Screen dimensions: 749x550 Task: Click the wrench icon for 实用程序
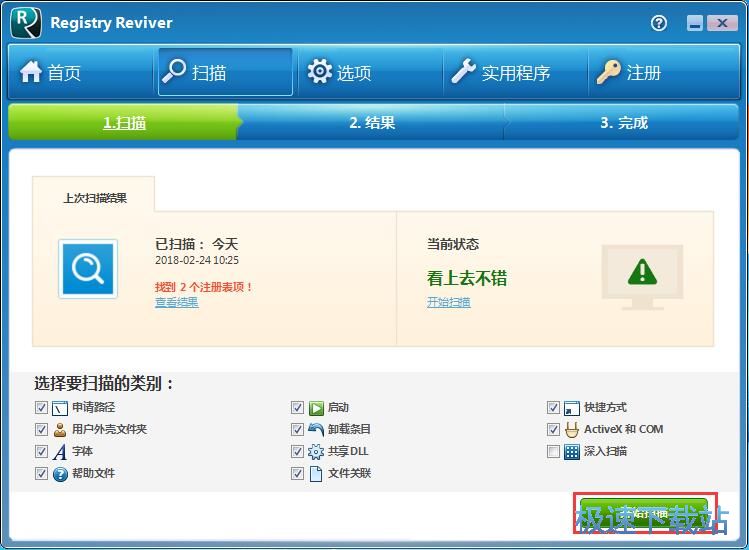[463, 71]
